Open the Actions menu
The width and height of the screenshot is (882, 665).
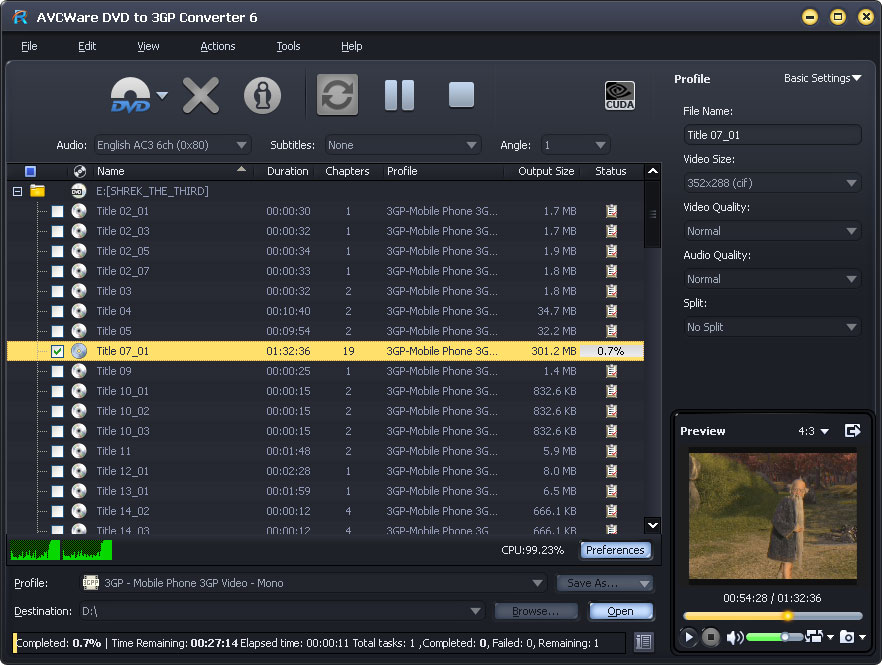point(218,46)
